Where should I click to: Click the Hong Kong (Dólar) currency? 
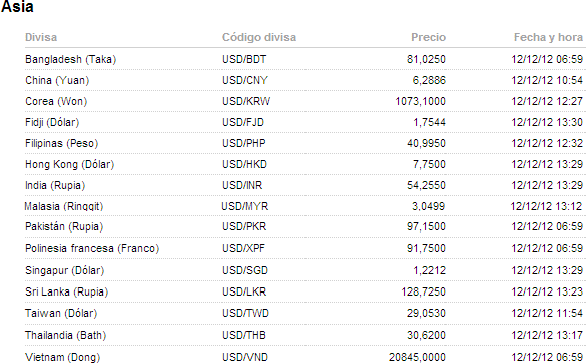point(69,164)
